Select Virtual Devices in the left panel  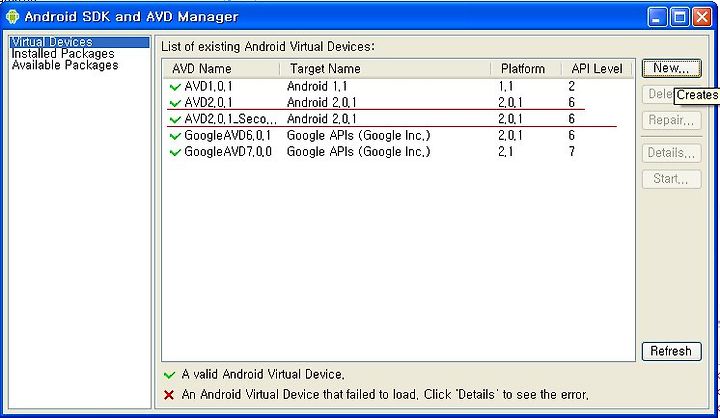(x=79, y=42)
